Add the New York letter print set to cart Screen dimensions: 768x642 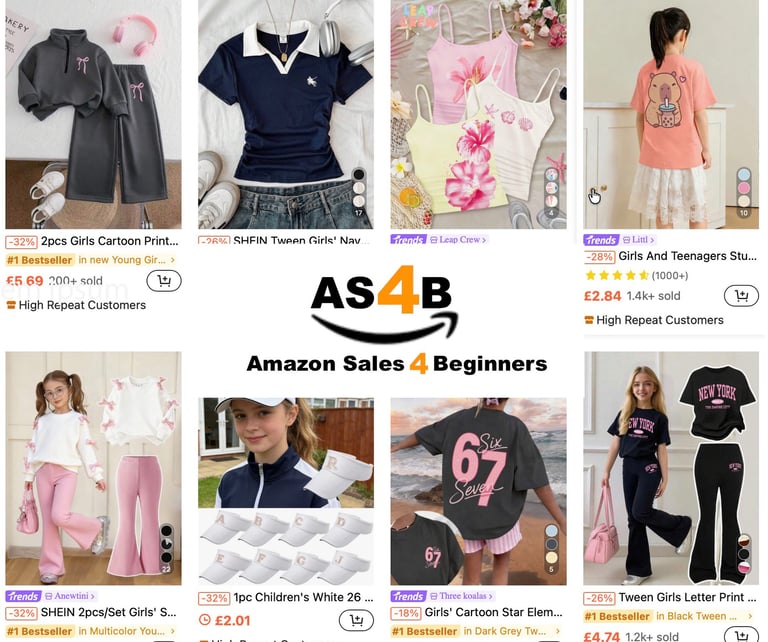741,636
